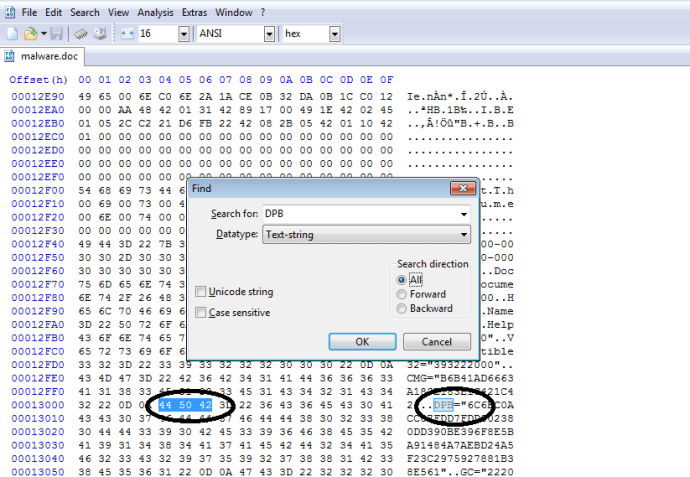The image size is (690, 477).
Task: Enable the Unicode string checkbox
Action: point(202,292)
